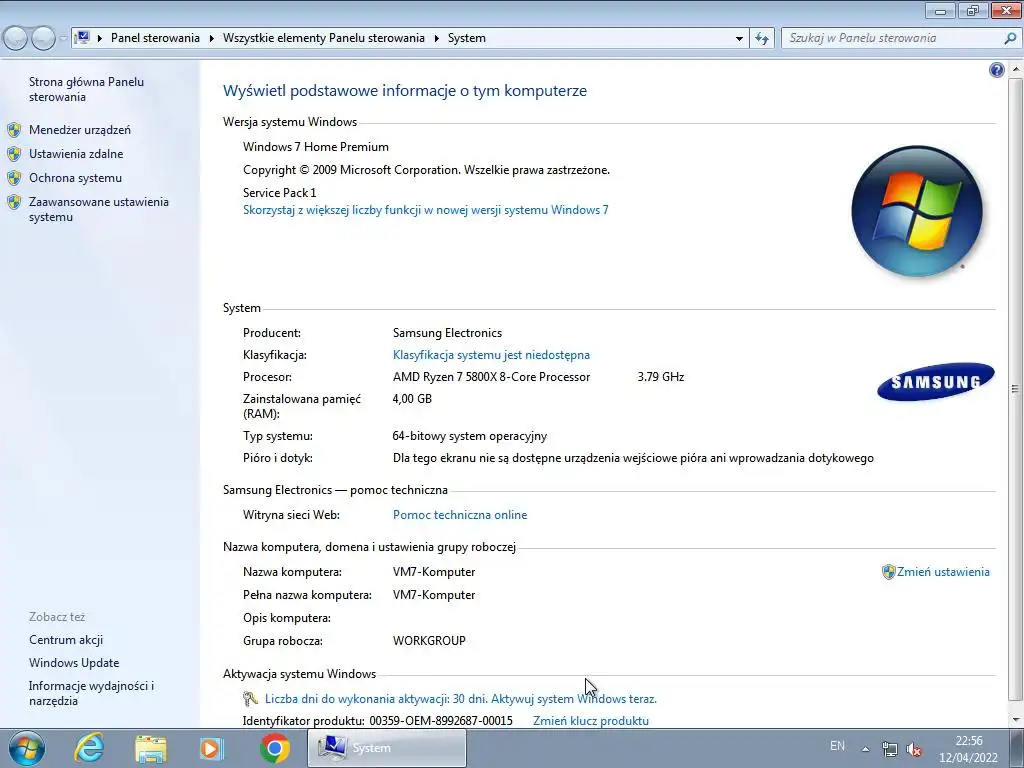This screenshot has width=1024, height=768.
Task: Open Ochrona systemu link
Action: 75,178
